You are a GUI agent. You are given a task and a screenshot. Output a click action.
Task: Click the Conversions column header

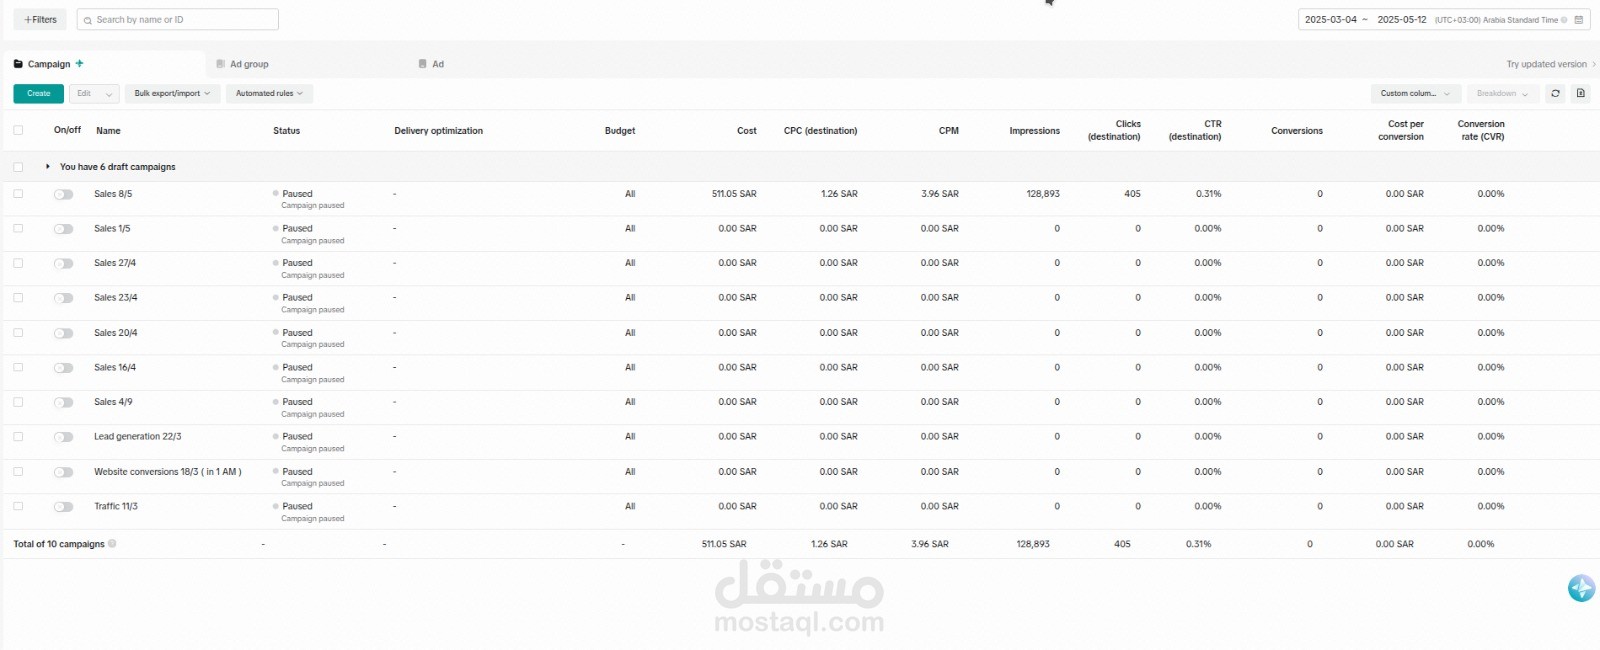coord(1297,131)
